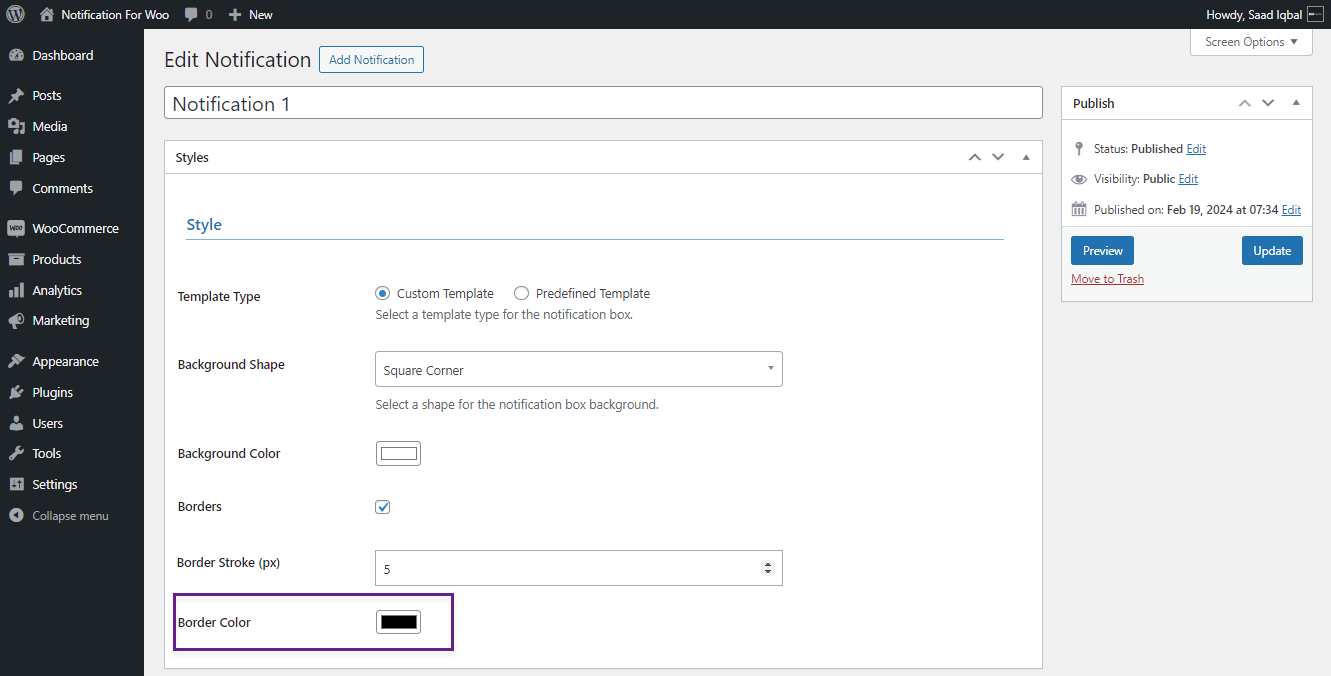Collapse the Styles panel with triangle toggle
Screen dimensions: 1331x676
1025,158
